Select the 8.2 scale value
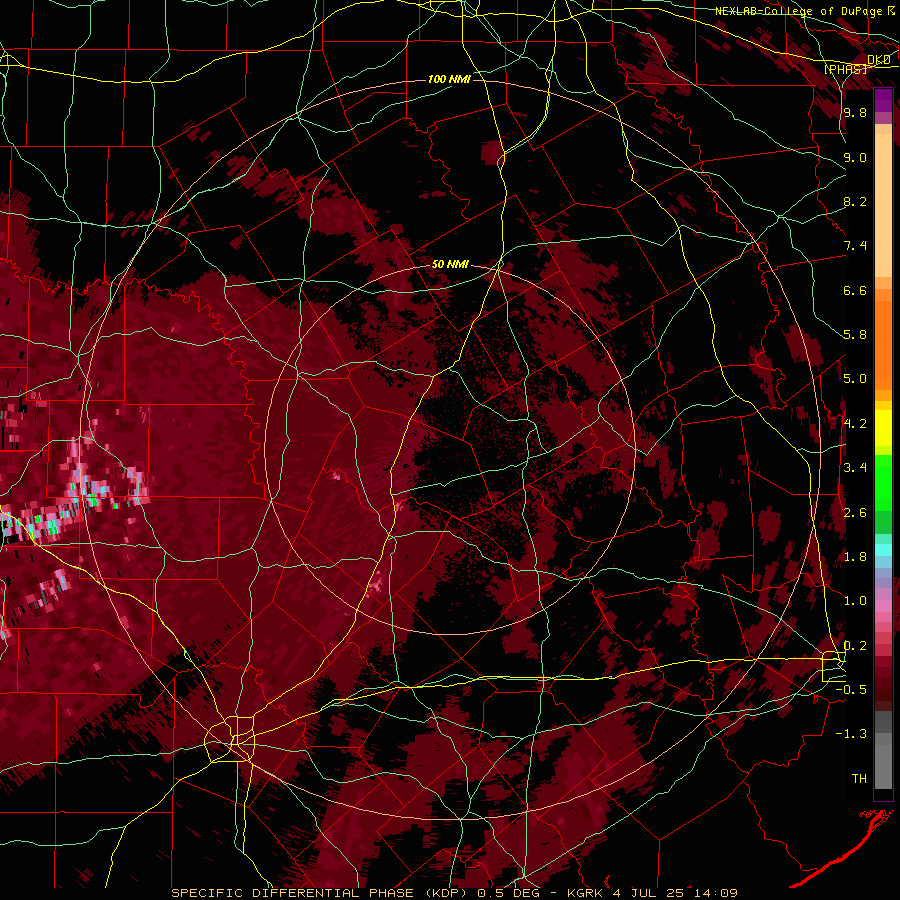 point(855,201)
